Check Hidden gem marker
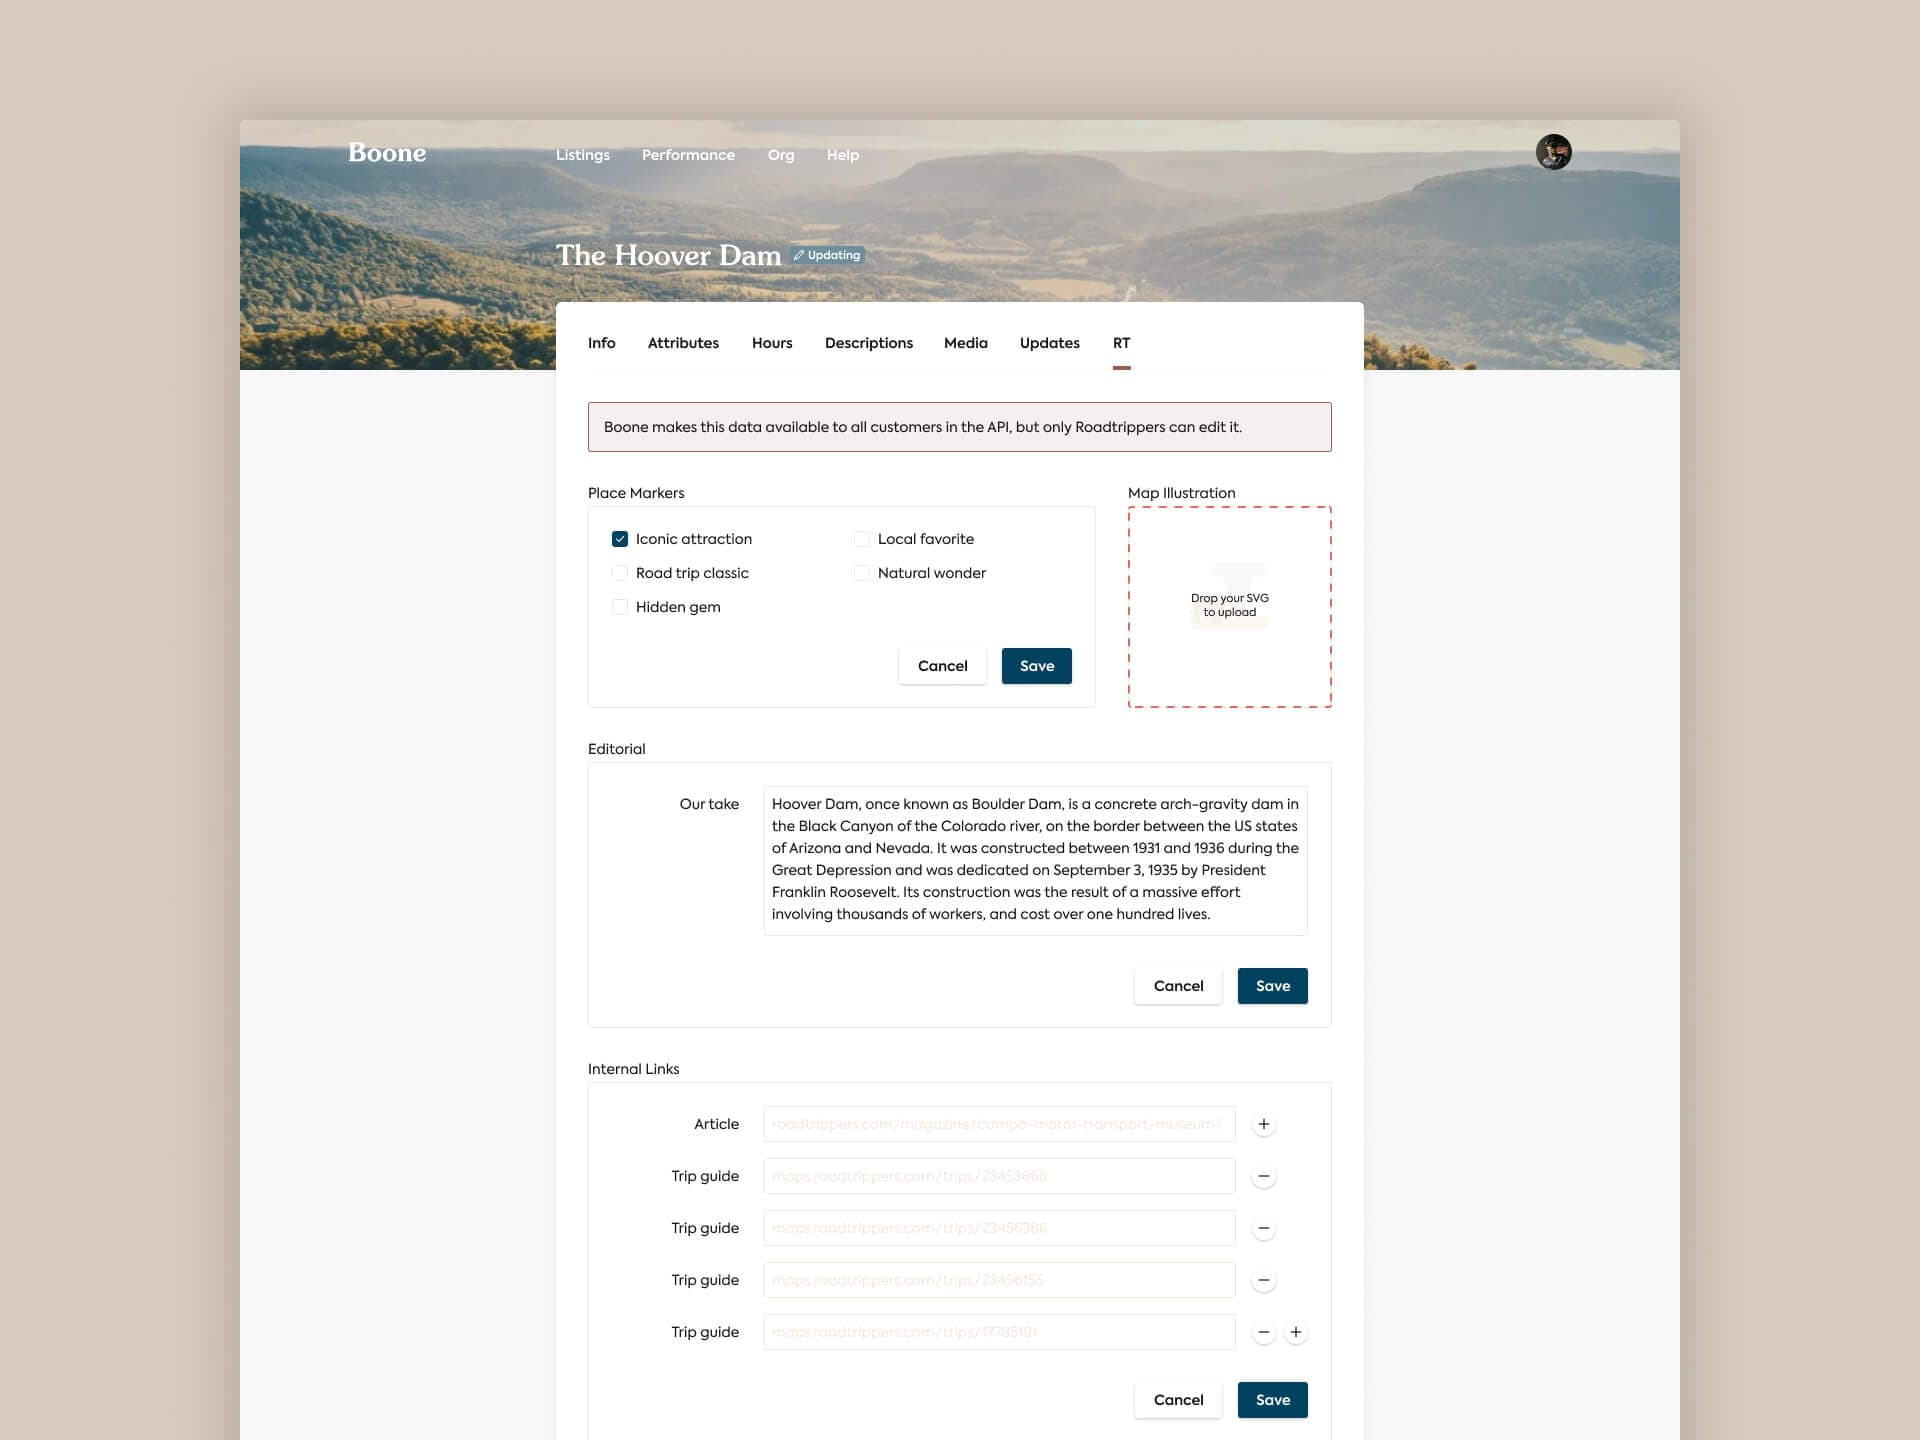 tap(620, 607)
